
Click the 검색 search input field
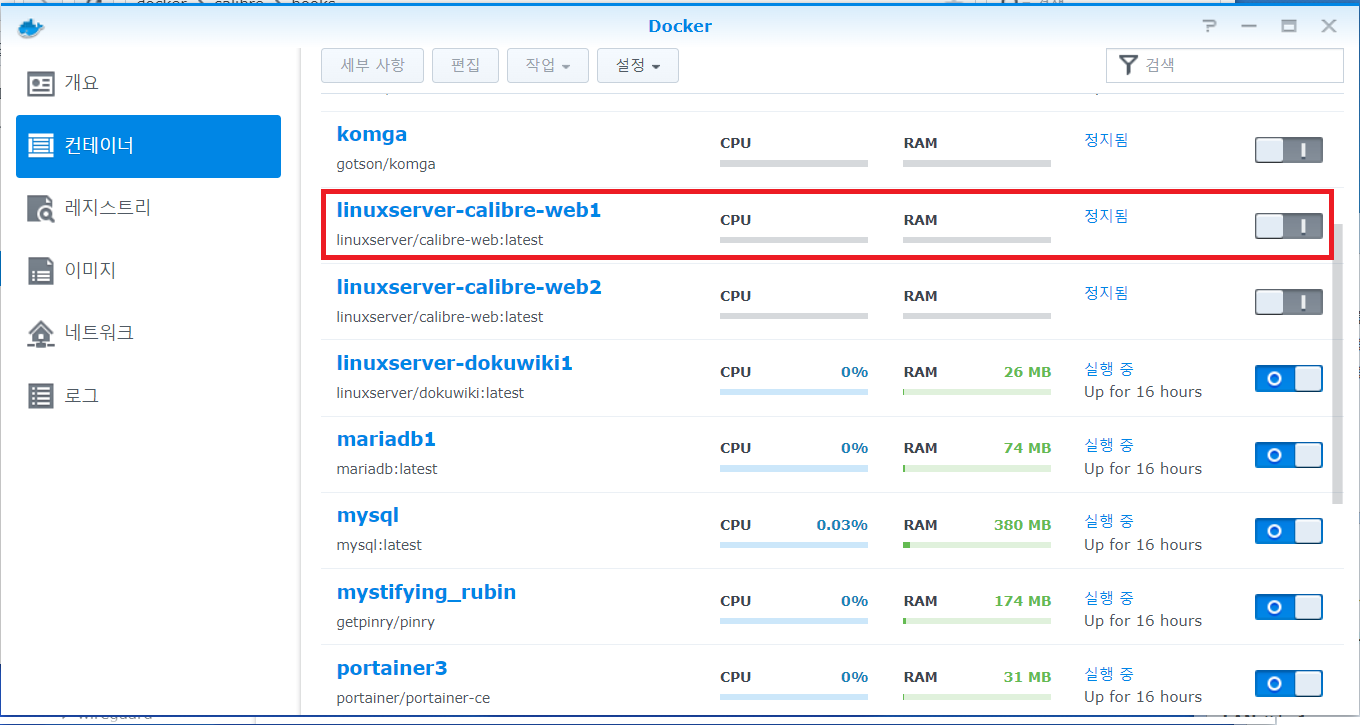[x=1225, y=65]
